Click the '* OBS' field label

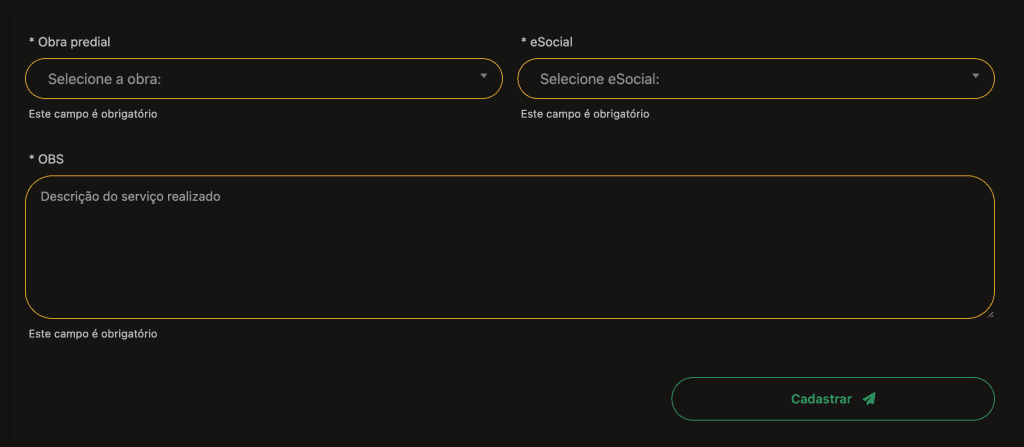point(47,159)
